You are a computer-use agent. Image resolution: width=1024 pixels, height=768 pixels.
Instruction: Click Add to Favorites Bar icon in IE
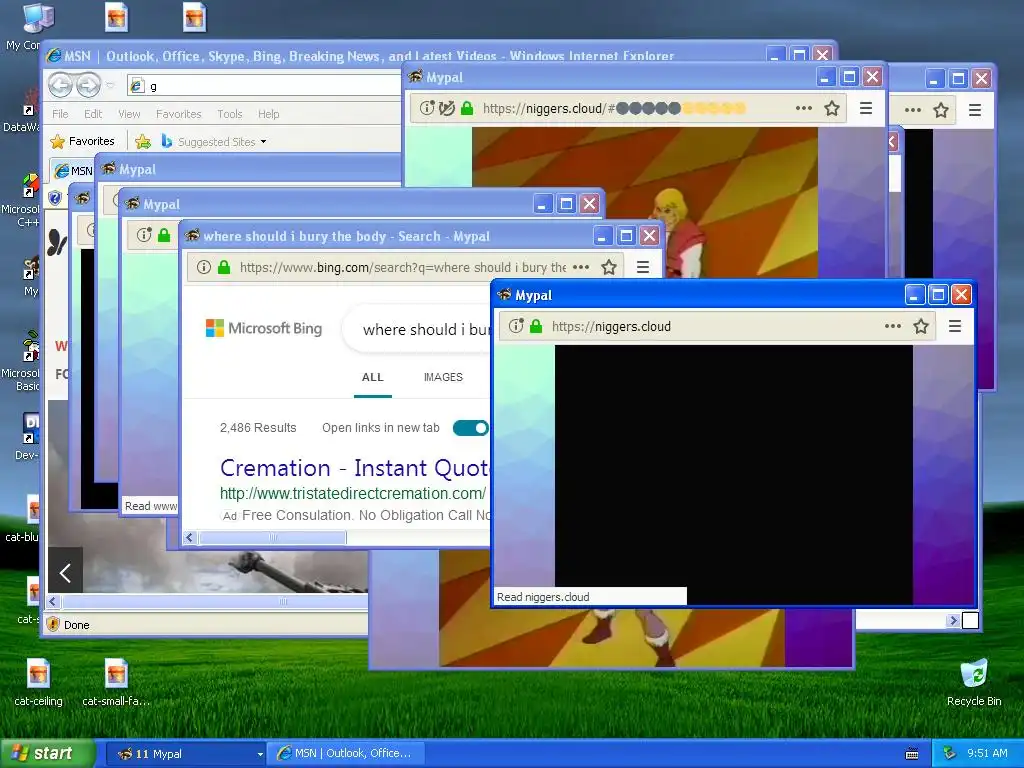click(x=143, y=141)
